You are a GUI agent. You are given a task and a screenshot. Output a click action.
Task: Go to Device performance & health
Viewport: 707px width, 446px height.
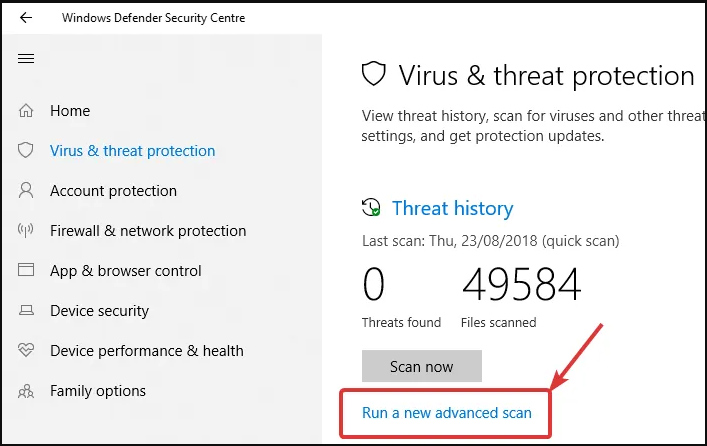(x=147, y=351)
